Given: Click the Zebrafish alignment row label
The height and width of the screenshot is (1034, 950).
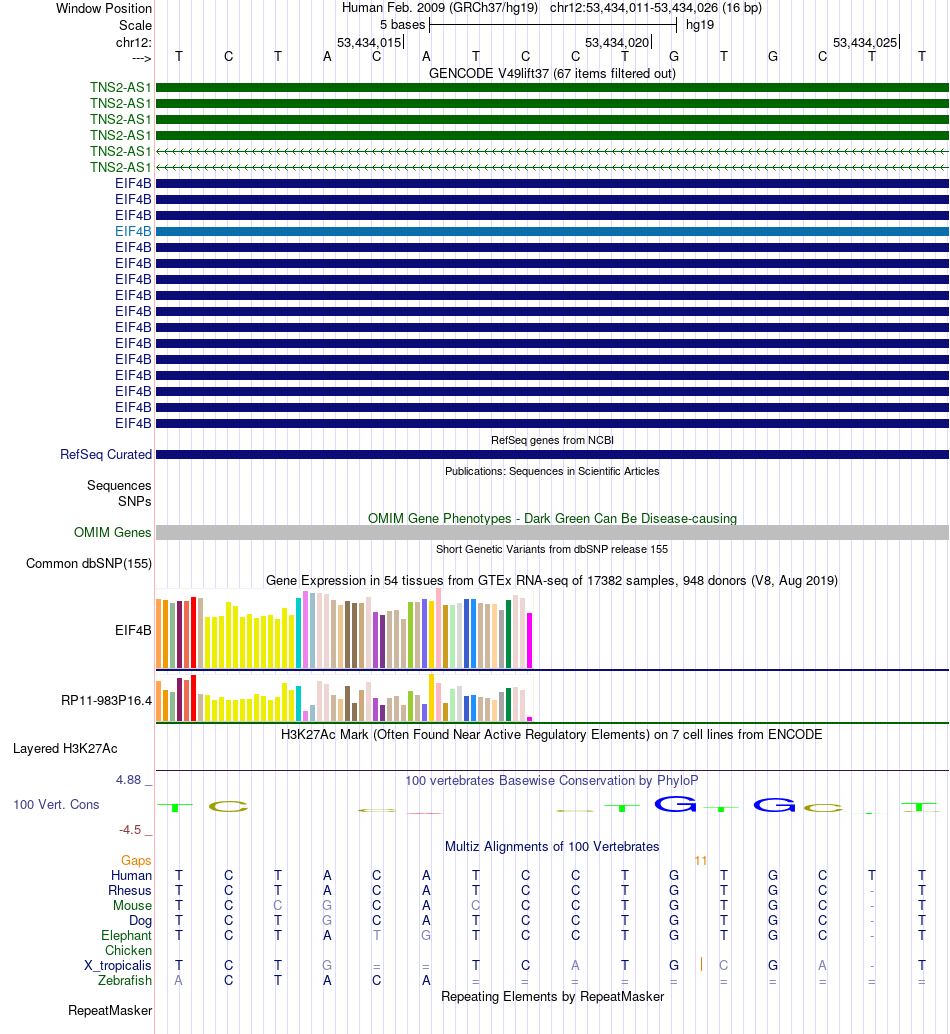Looking at the screenshot, I should click(125, 981).
